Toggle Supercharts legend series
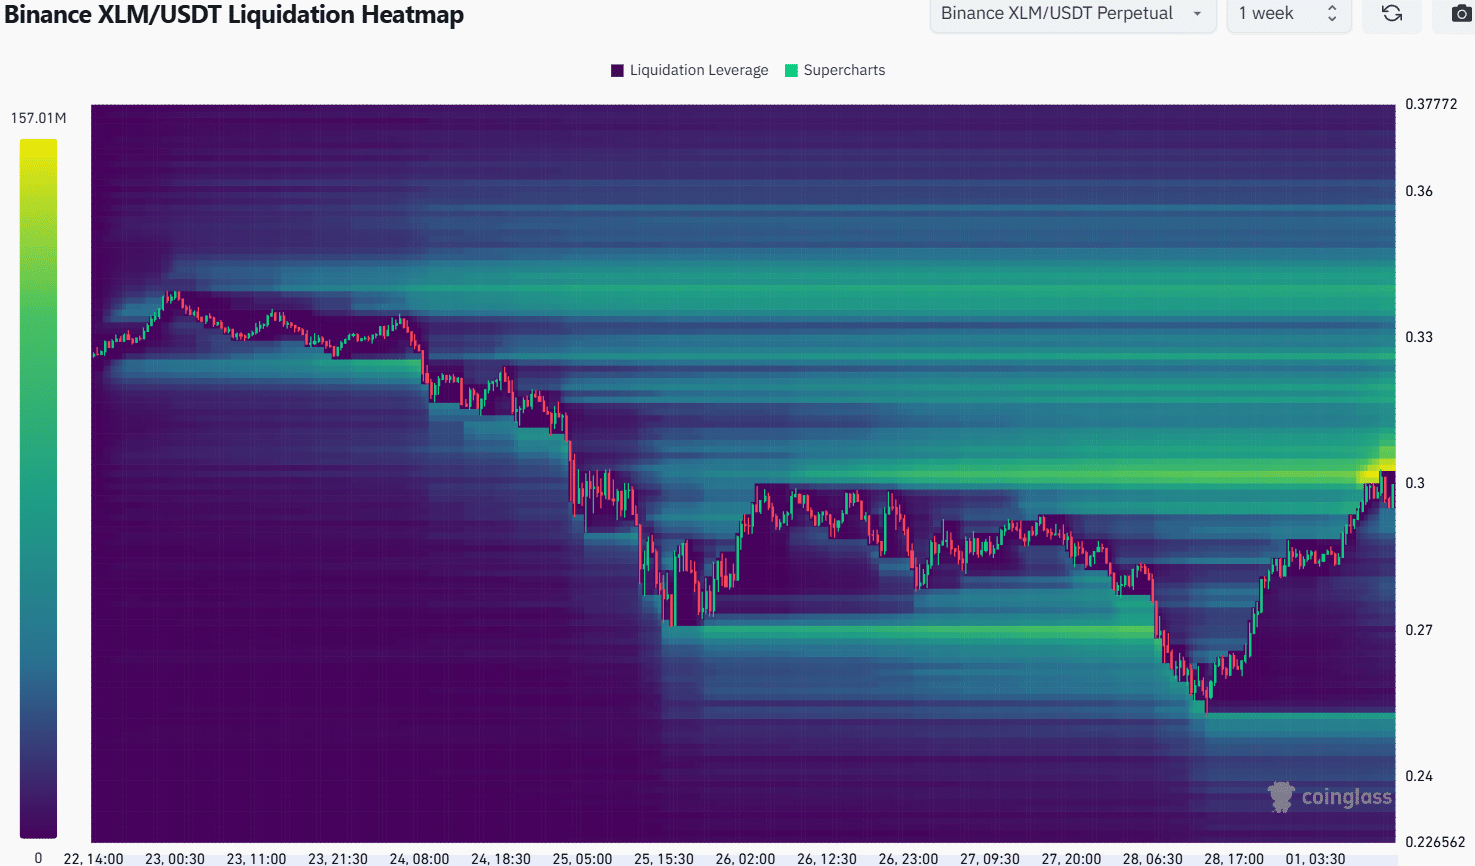The width and height of the screenshot is (1475, 866). click(835, 70)
